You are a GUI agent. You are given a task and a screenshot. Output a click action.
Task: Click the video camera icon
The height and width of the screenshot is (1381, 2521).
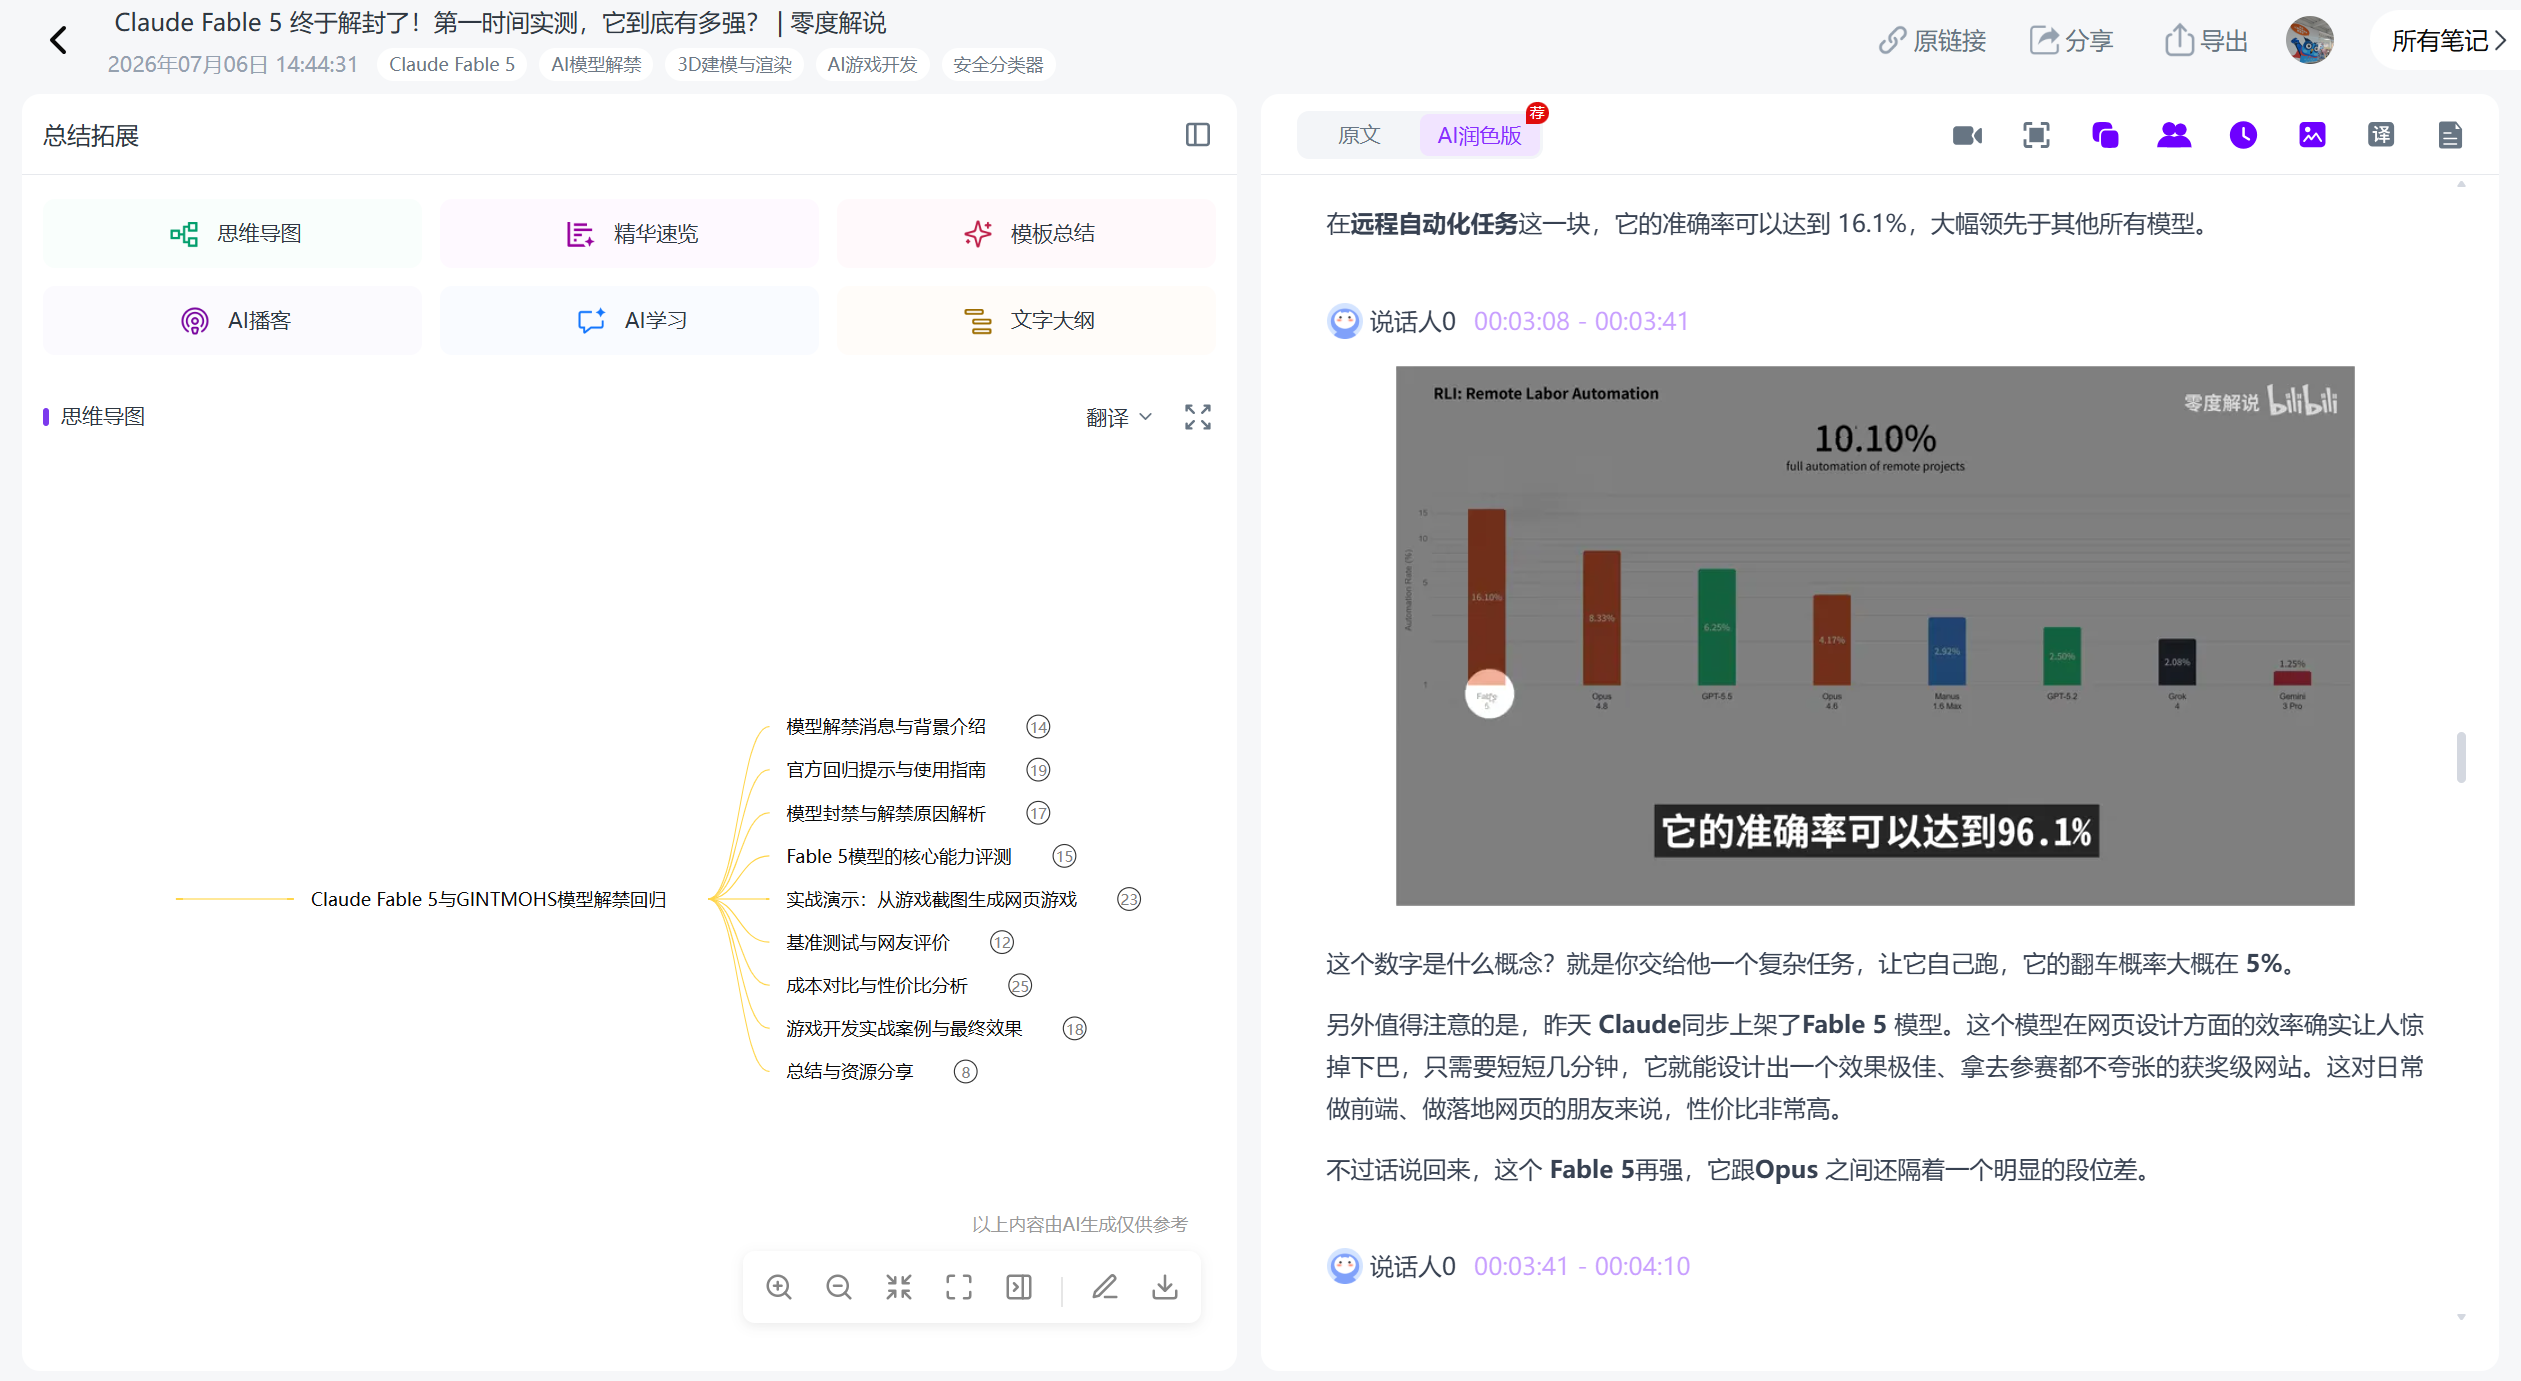coord(1967,135)
